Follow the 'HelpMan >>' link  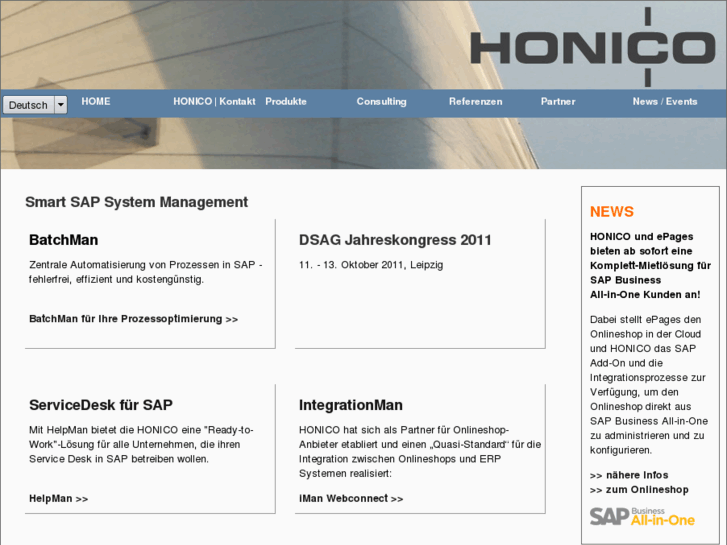tap(58, 498)
